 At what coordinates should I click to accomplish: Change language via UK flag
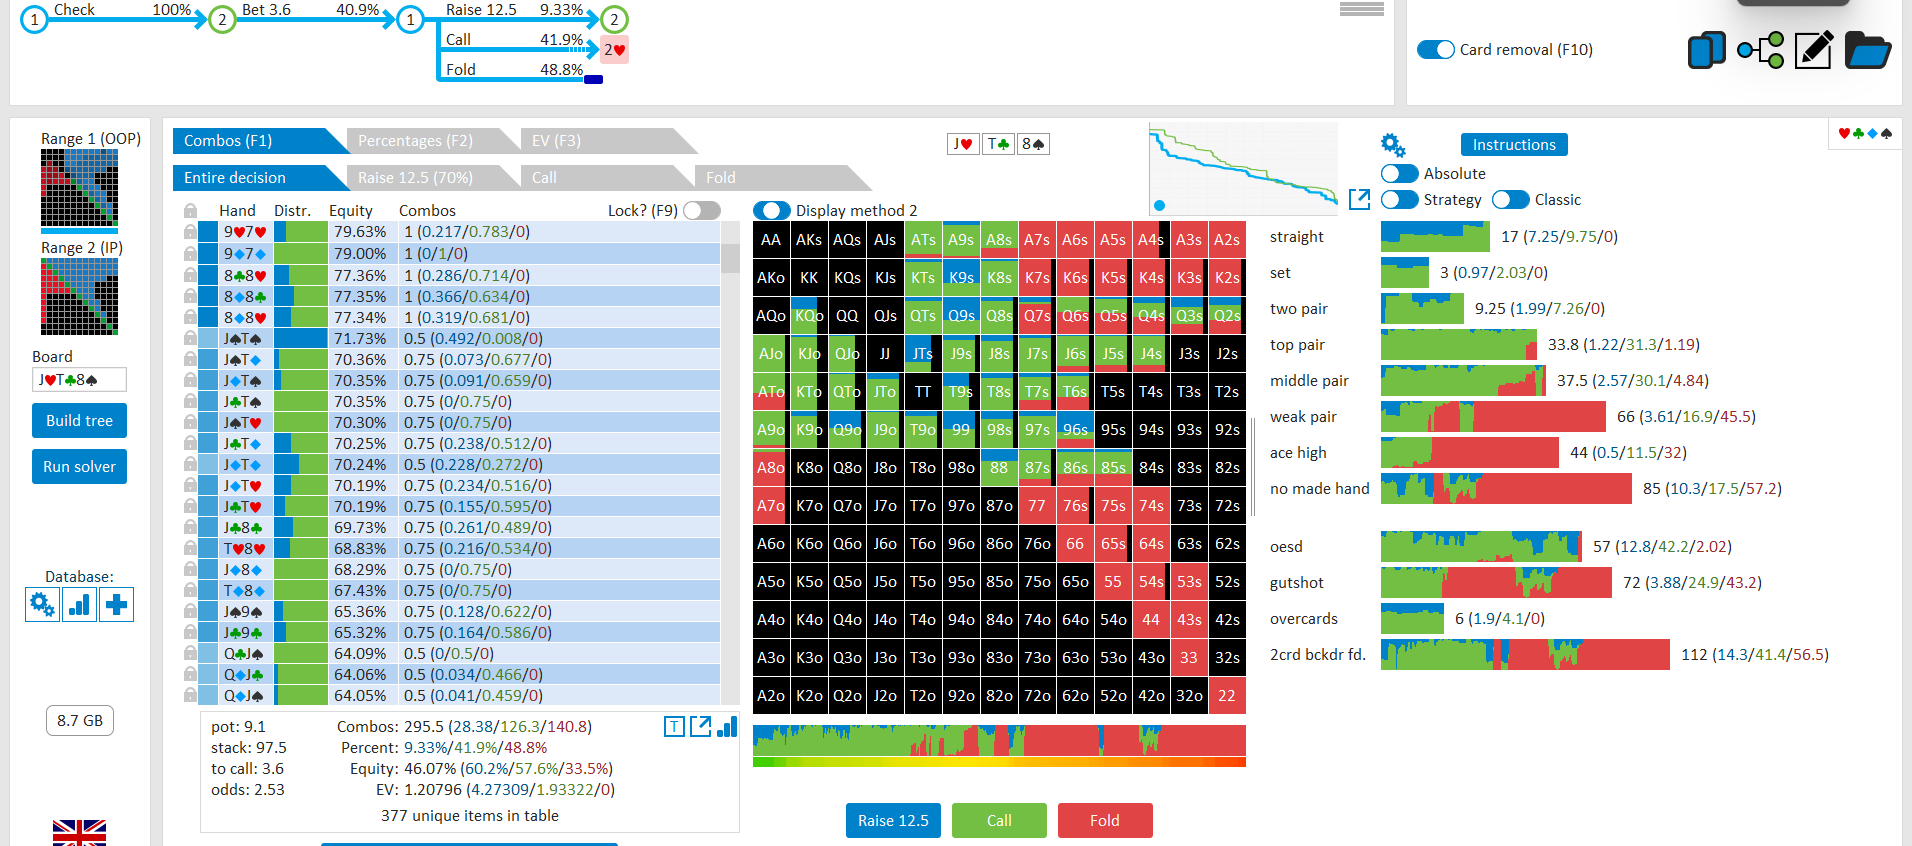click(79, 832)
